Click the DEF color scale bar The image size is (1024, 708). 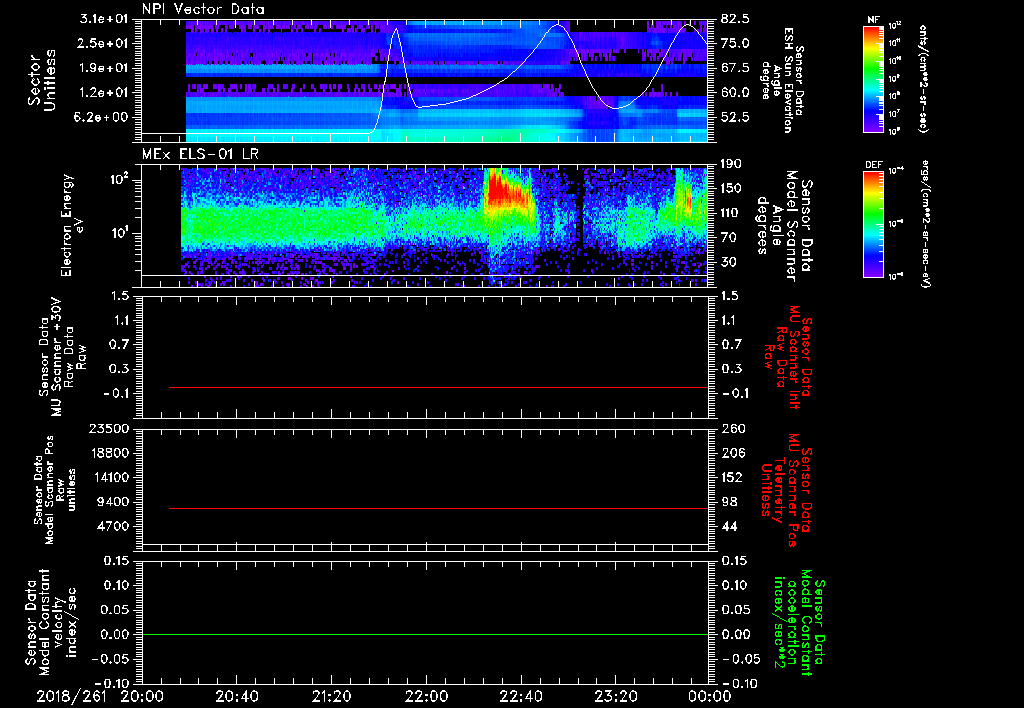click(x=873, y=223)
